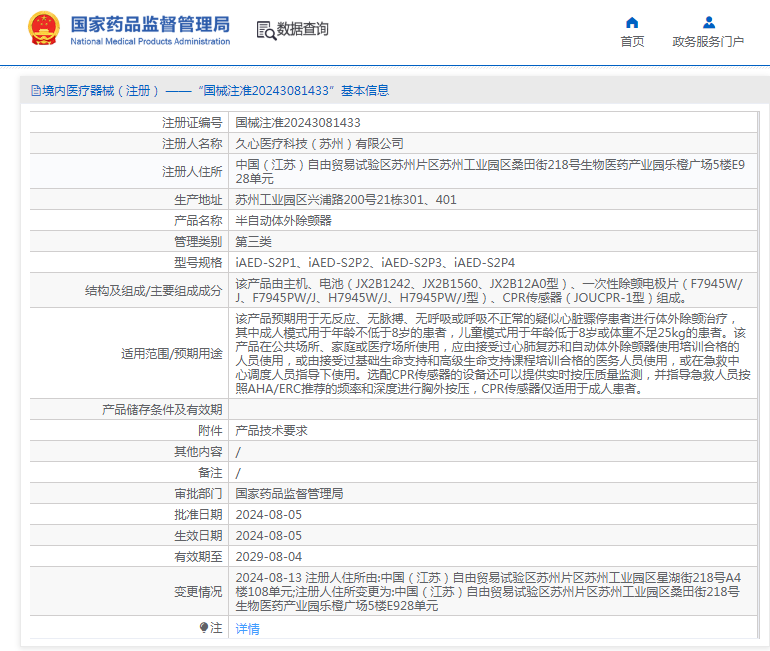Click the 注册人住所 address value
Screen dimensions: 770x651
(x=490, y=171)
